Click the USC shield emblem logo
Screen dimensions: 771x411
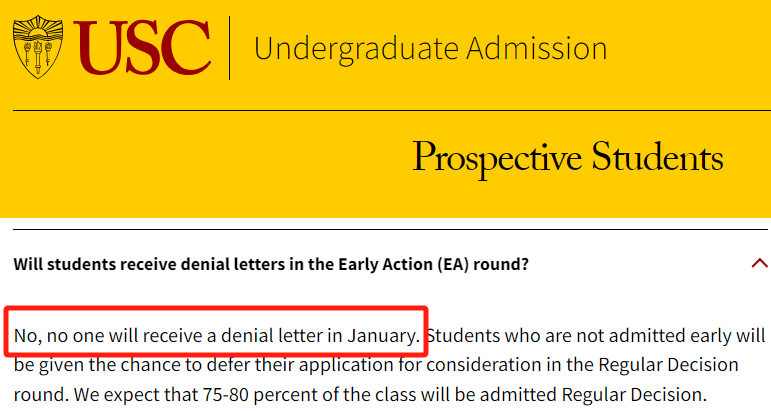[38, 47]
